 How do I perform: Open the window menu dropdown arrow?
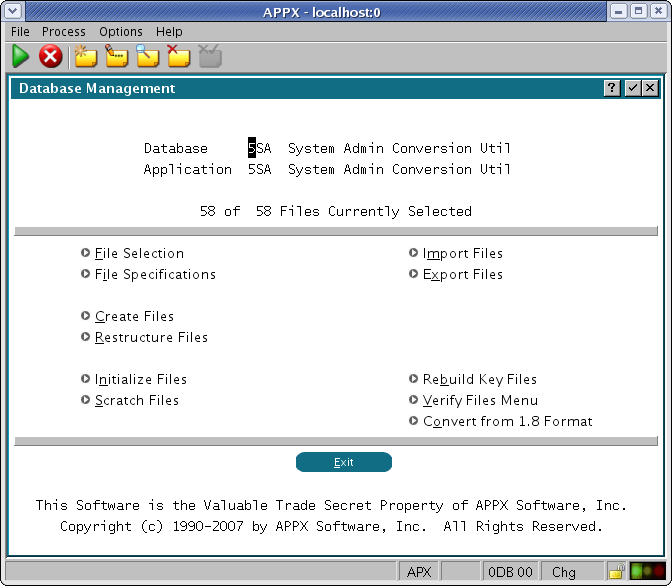(x=13, y=11)
